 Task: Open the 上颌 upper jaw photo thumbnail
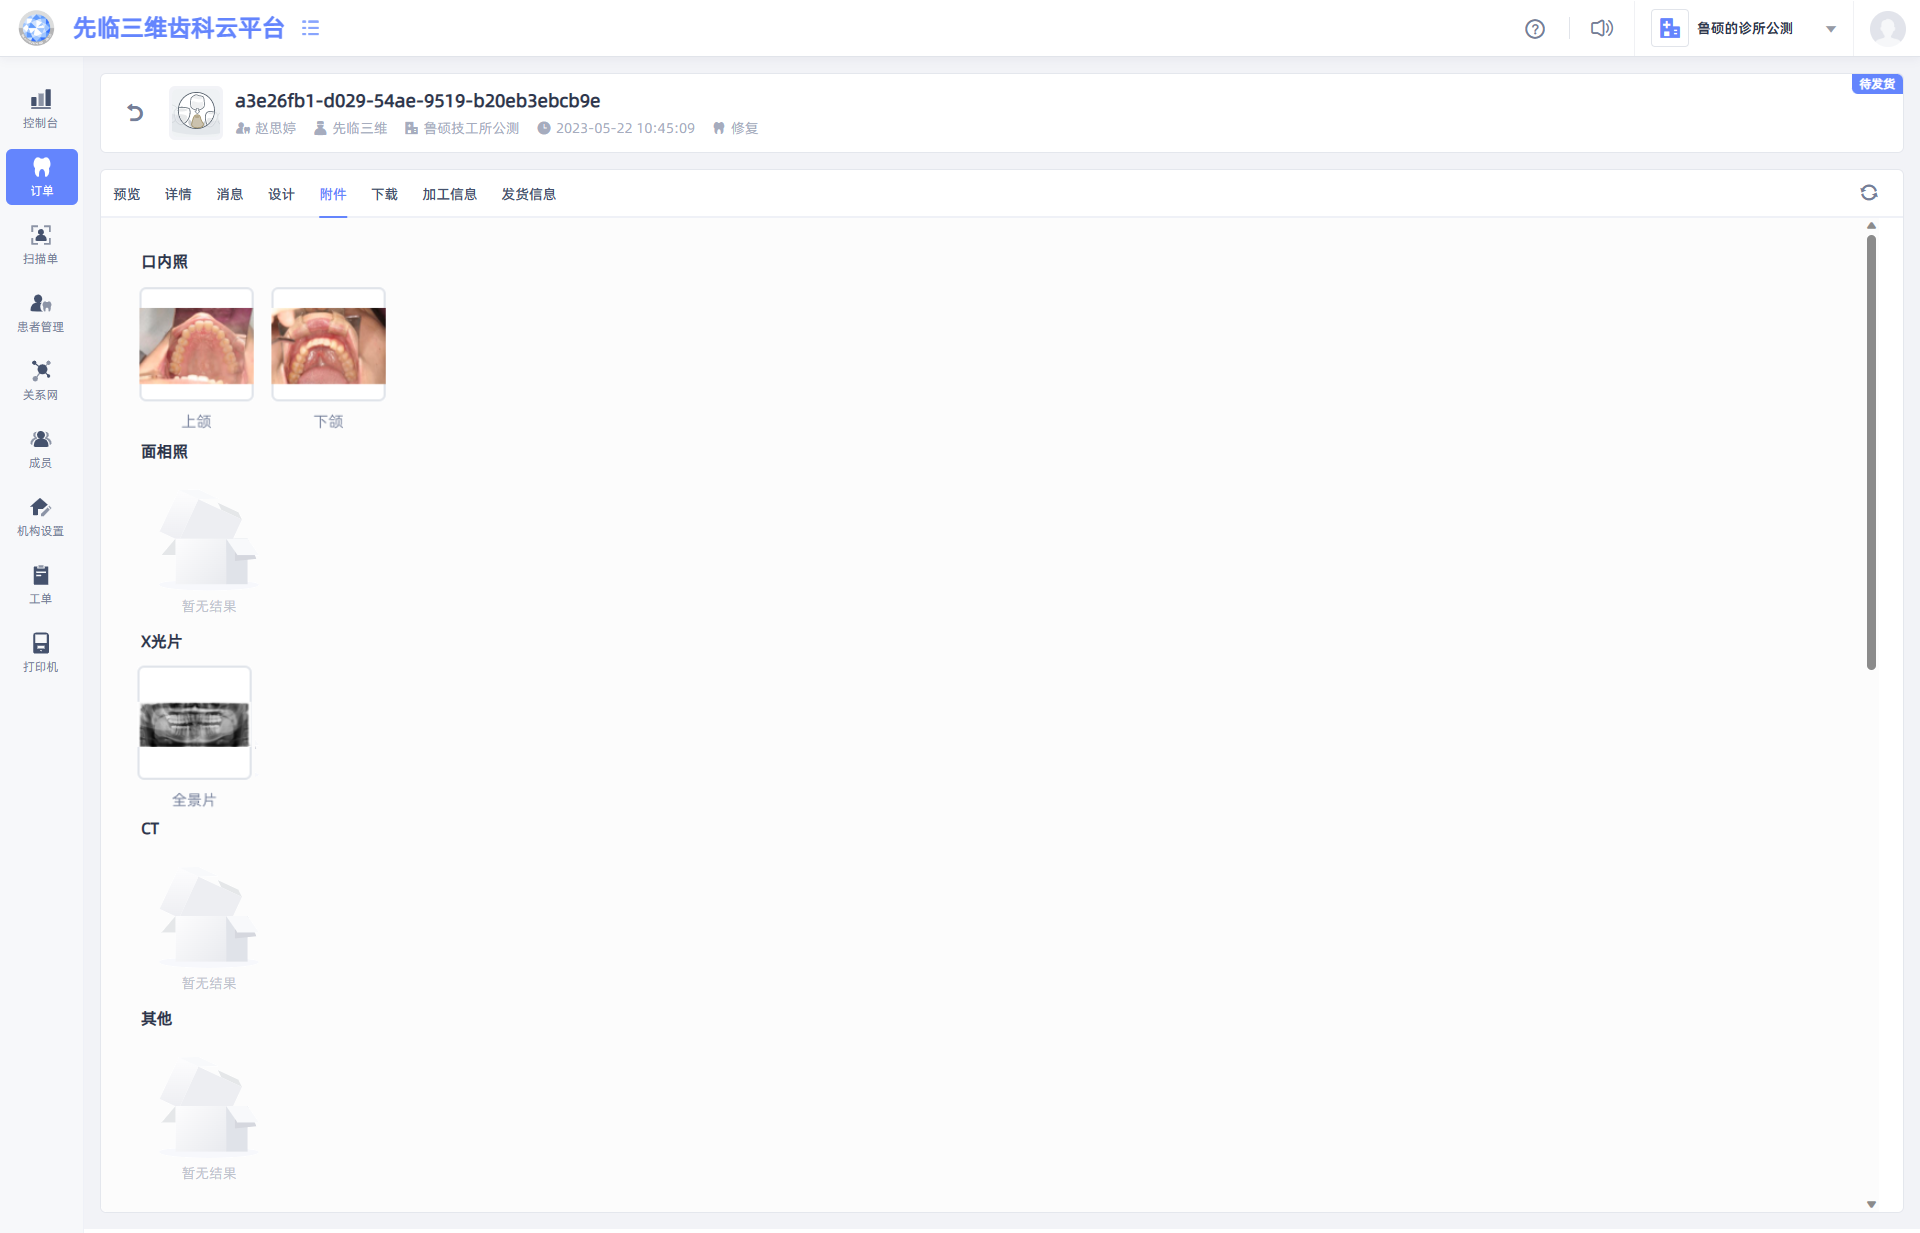(196, 345)
